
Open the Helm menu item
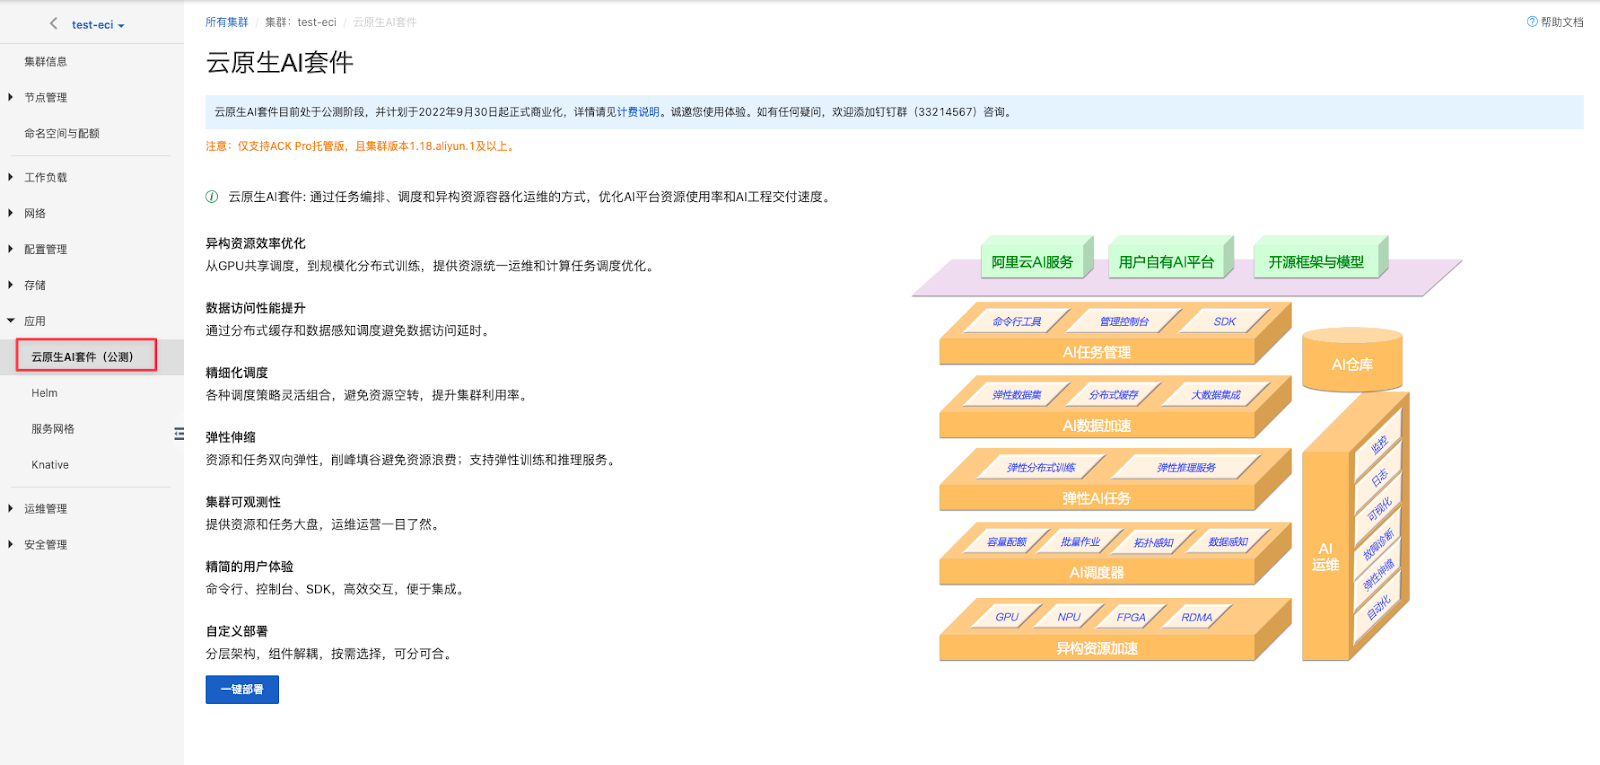click(x=45, y=393)
